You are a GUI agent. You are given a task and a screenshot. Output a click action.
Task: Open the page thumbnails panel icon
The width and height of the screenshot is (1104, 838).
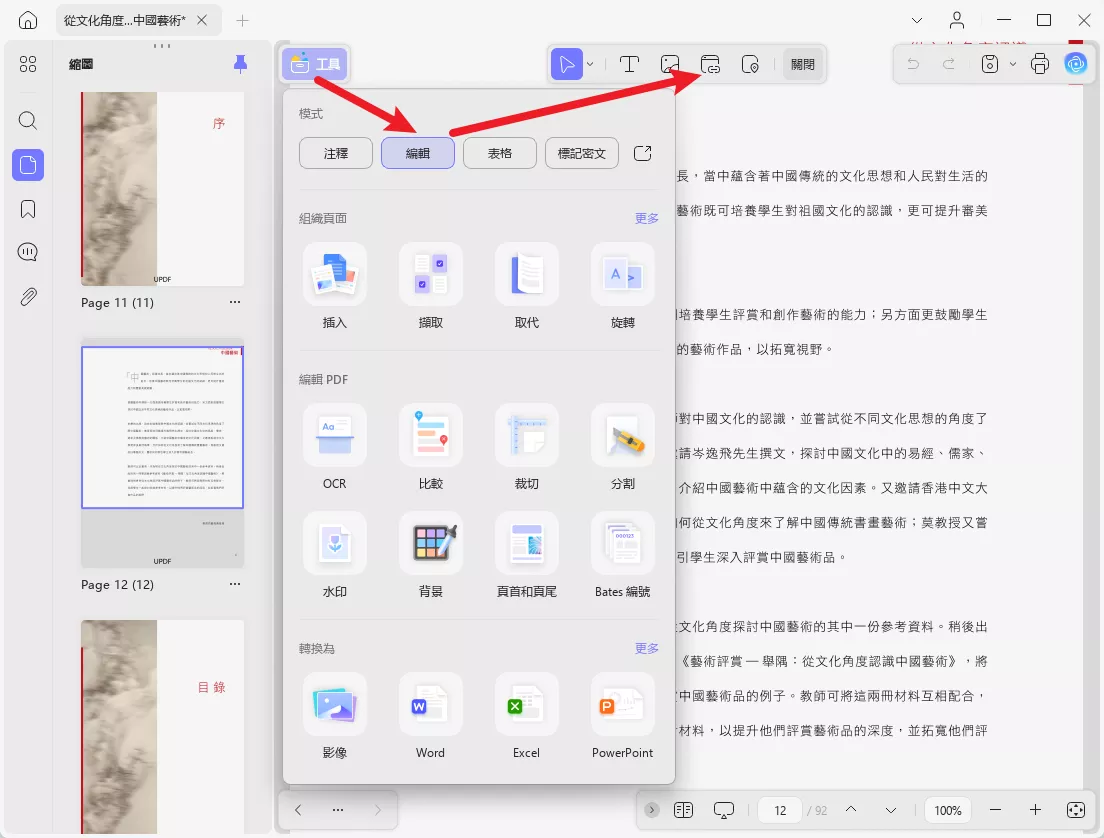pyautogui.click(x=27, y=165)
